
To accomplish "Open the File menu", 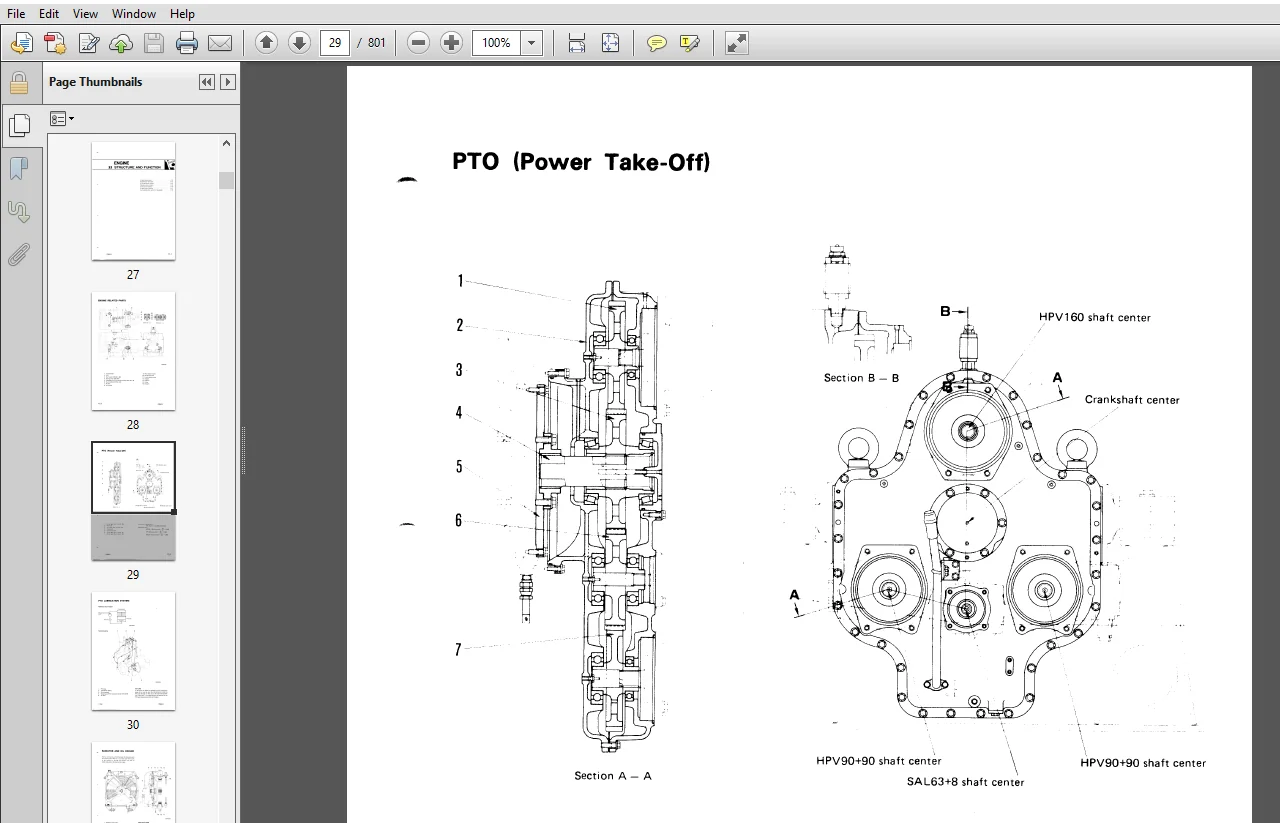I will (x=16, y=14).
